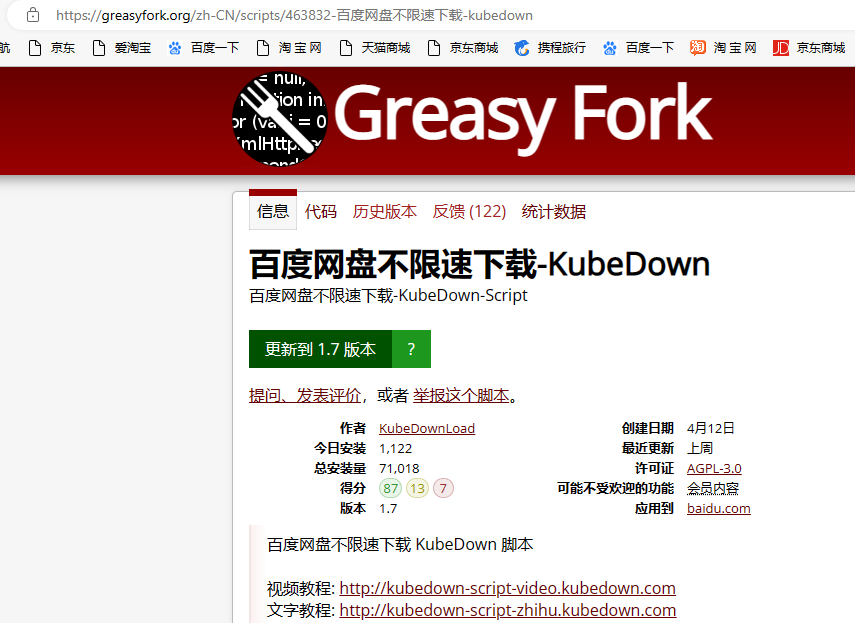Click the 百度网盘不限速下载-KubeDown heading
This screenshot has width=855, height=623.
[x=479, y=264]
